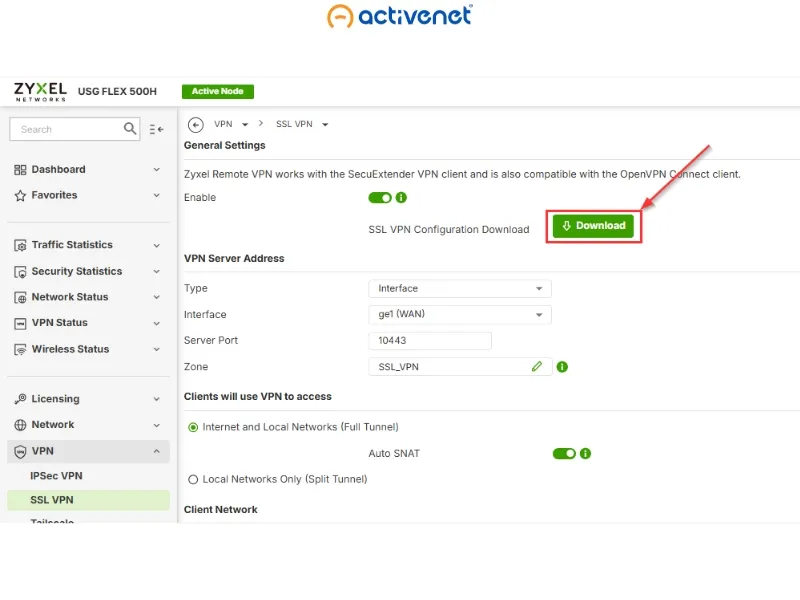This screenshot has width=800, height=600.
Task: Expand the VPN Status chevron
Action: [157, 323]
